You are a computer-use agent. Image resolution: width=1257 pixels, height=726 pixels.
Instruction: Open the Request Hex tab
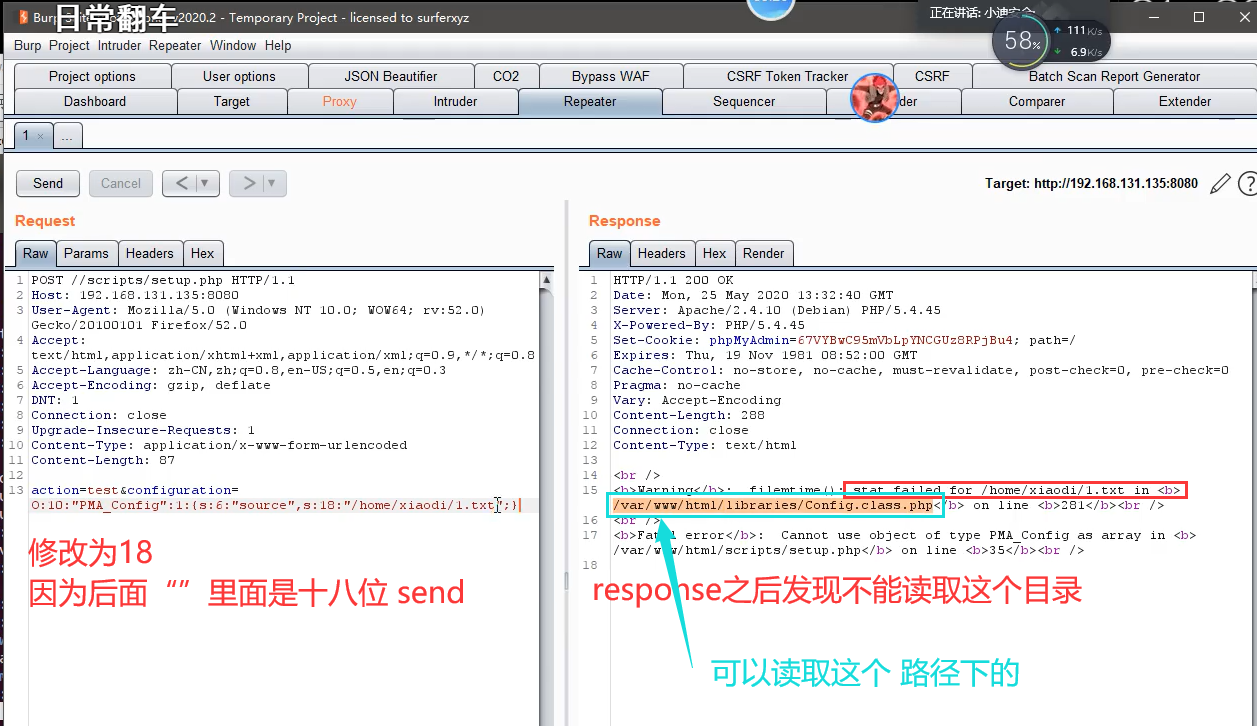coord(203,253)
